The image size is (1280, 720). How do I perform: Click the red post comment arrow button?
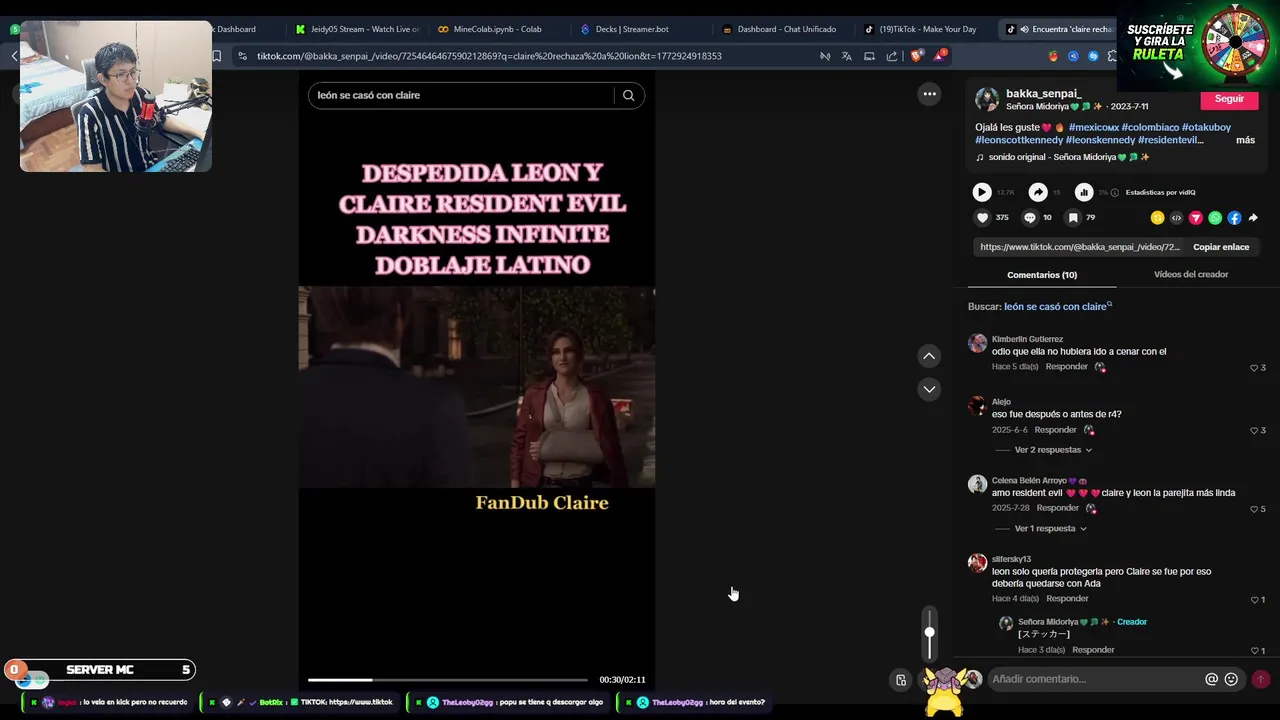coord(1260,679)
